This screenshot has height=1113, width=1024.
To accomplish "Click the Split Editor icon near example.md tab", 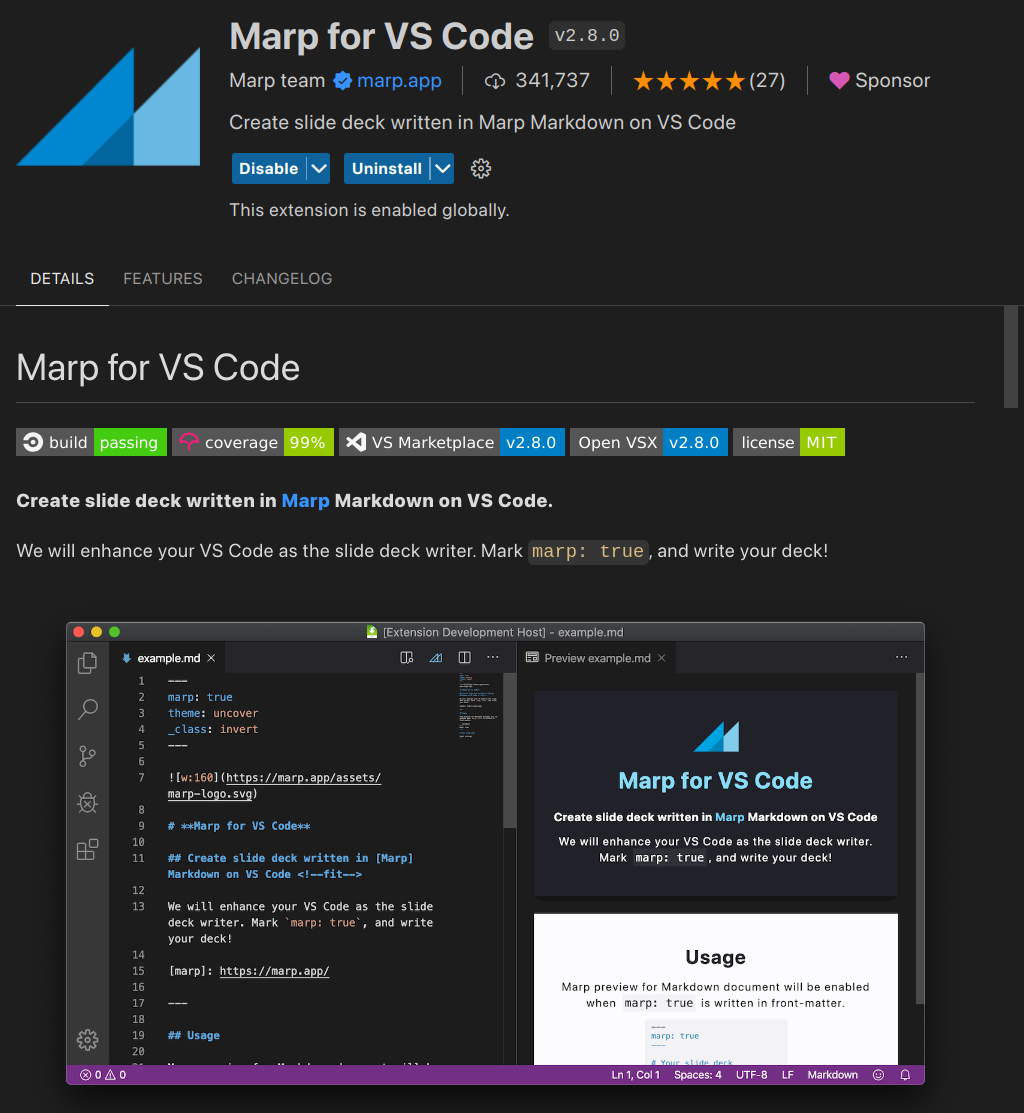I will pyautogui.click(x=463, y=657).
